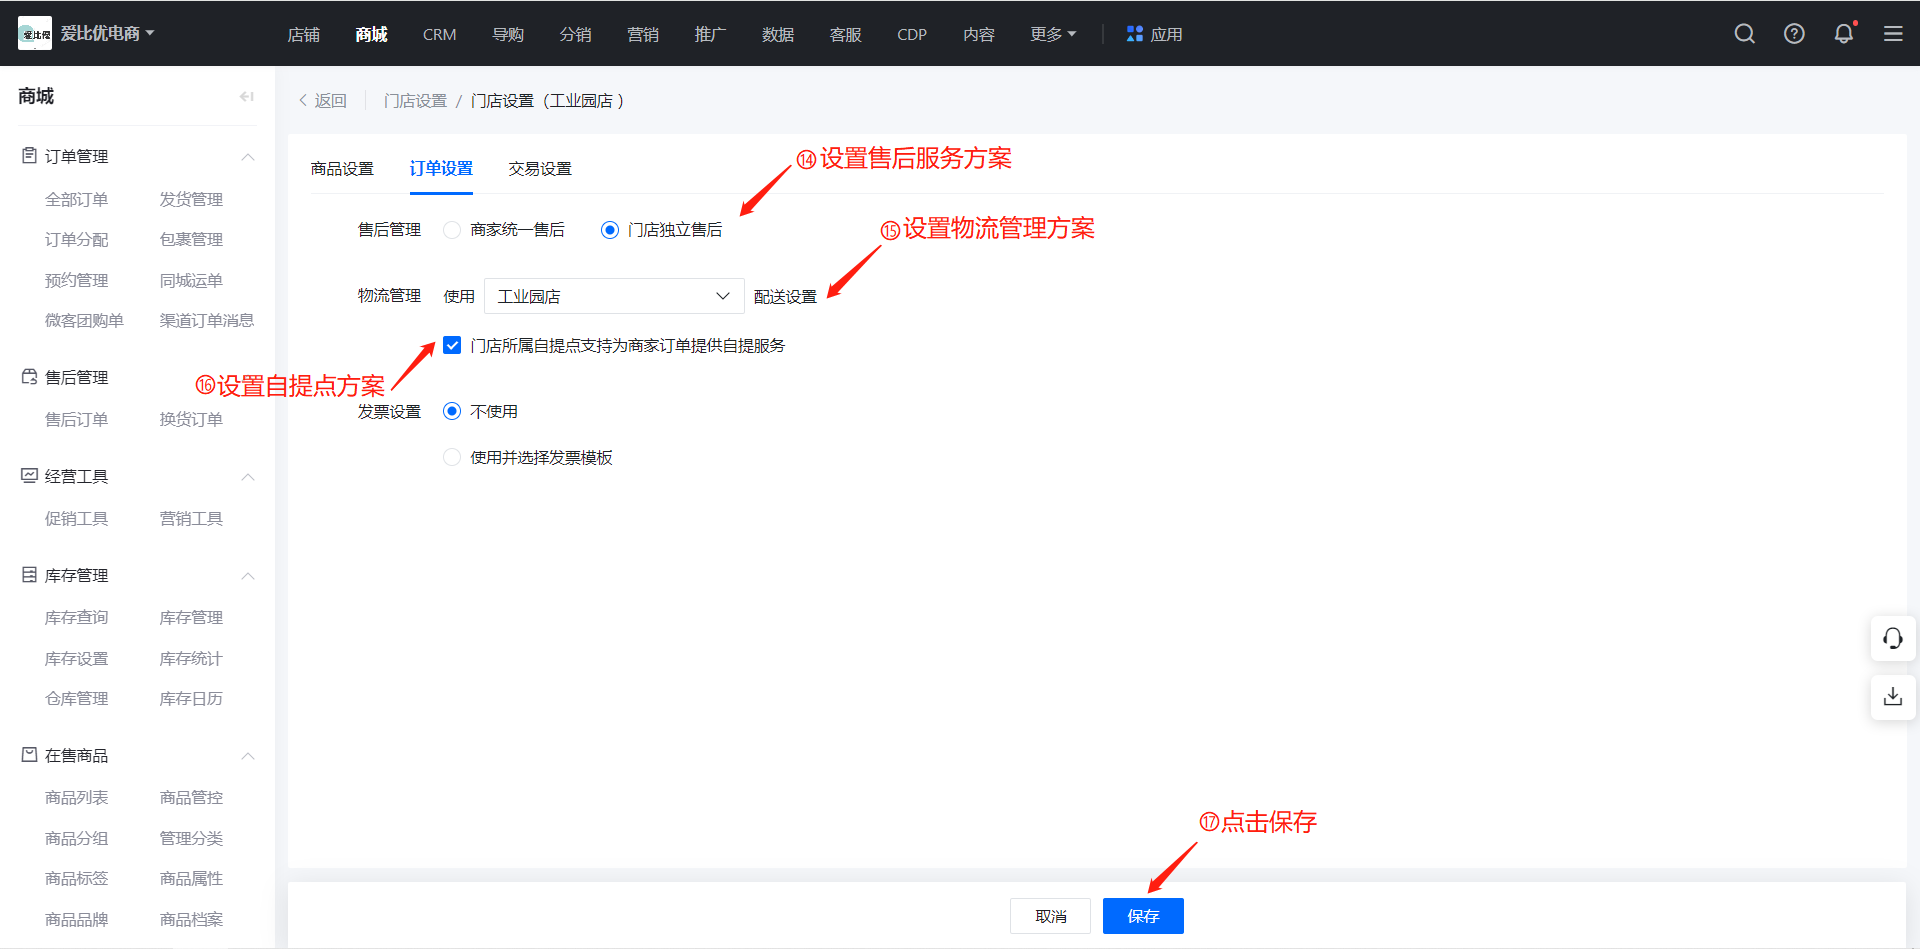The width and height of the screenshot is (1920, 949).
Task: Open 仓库管理 in sidebar
Action: click(x=76, y=699)
